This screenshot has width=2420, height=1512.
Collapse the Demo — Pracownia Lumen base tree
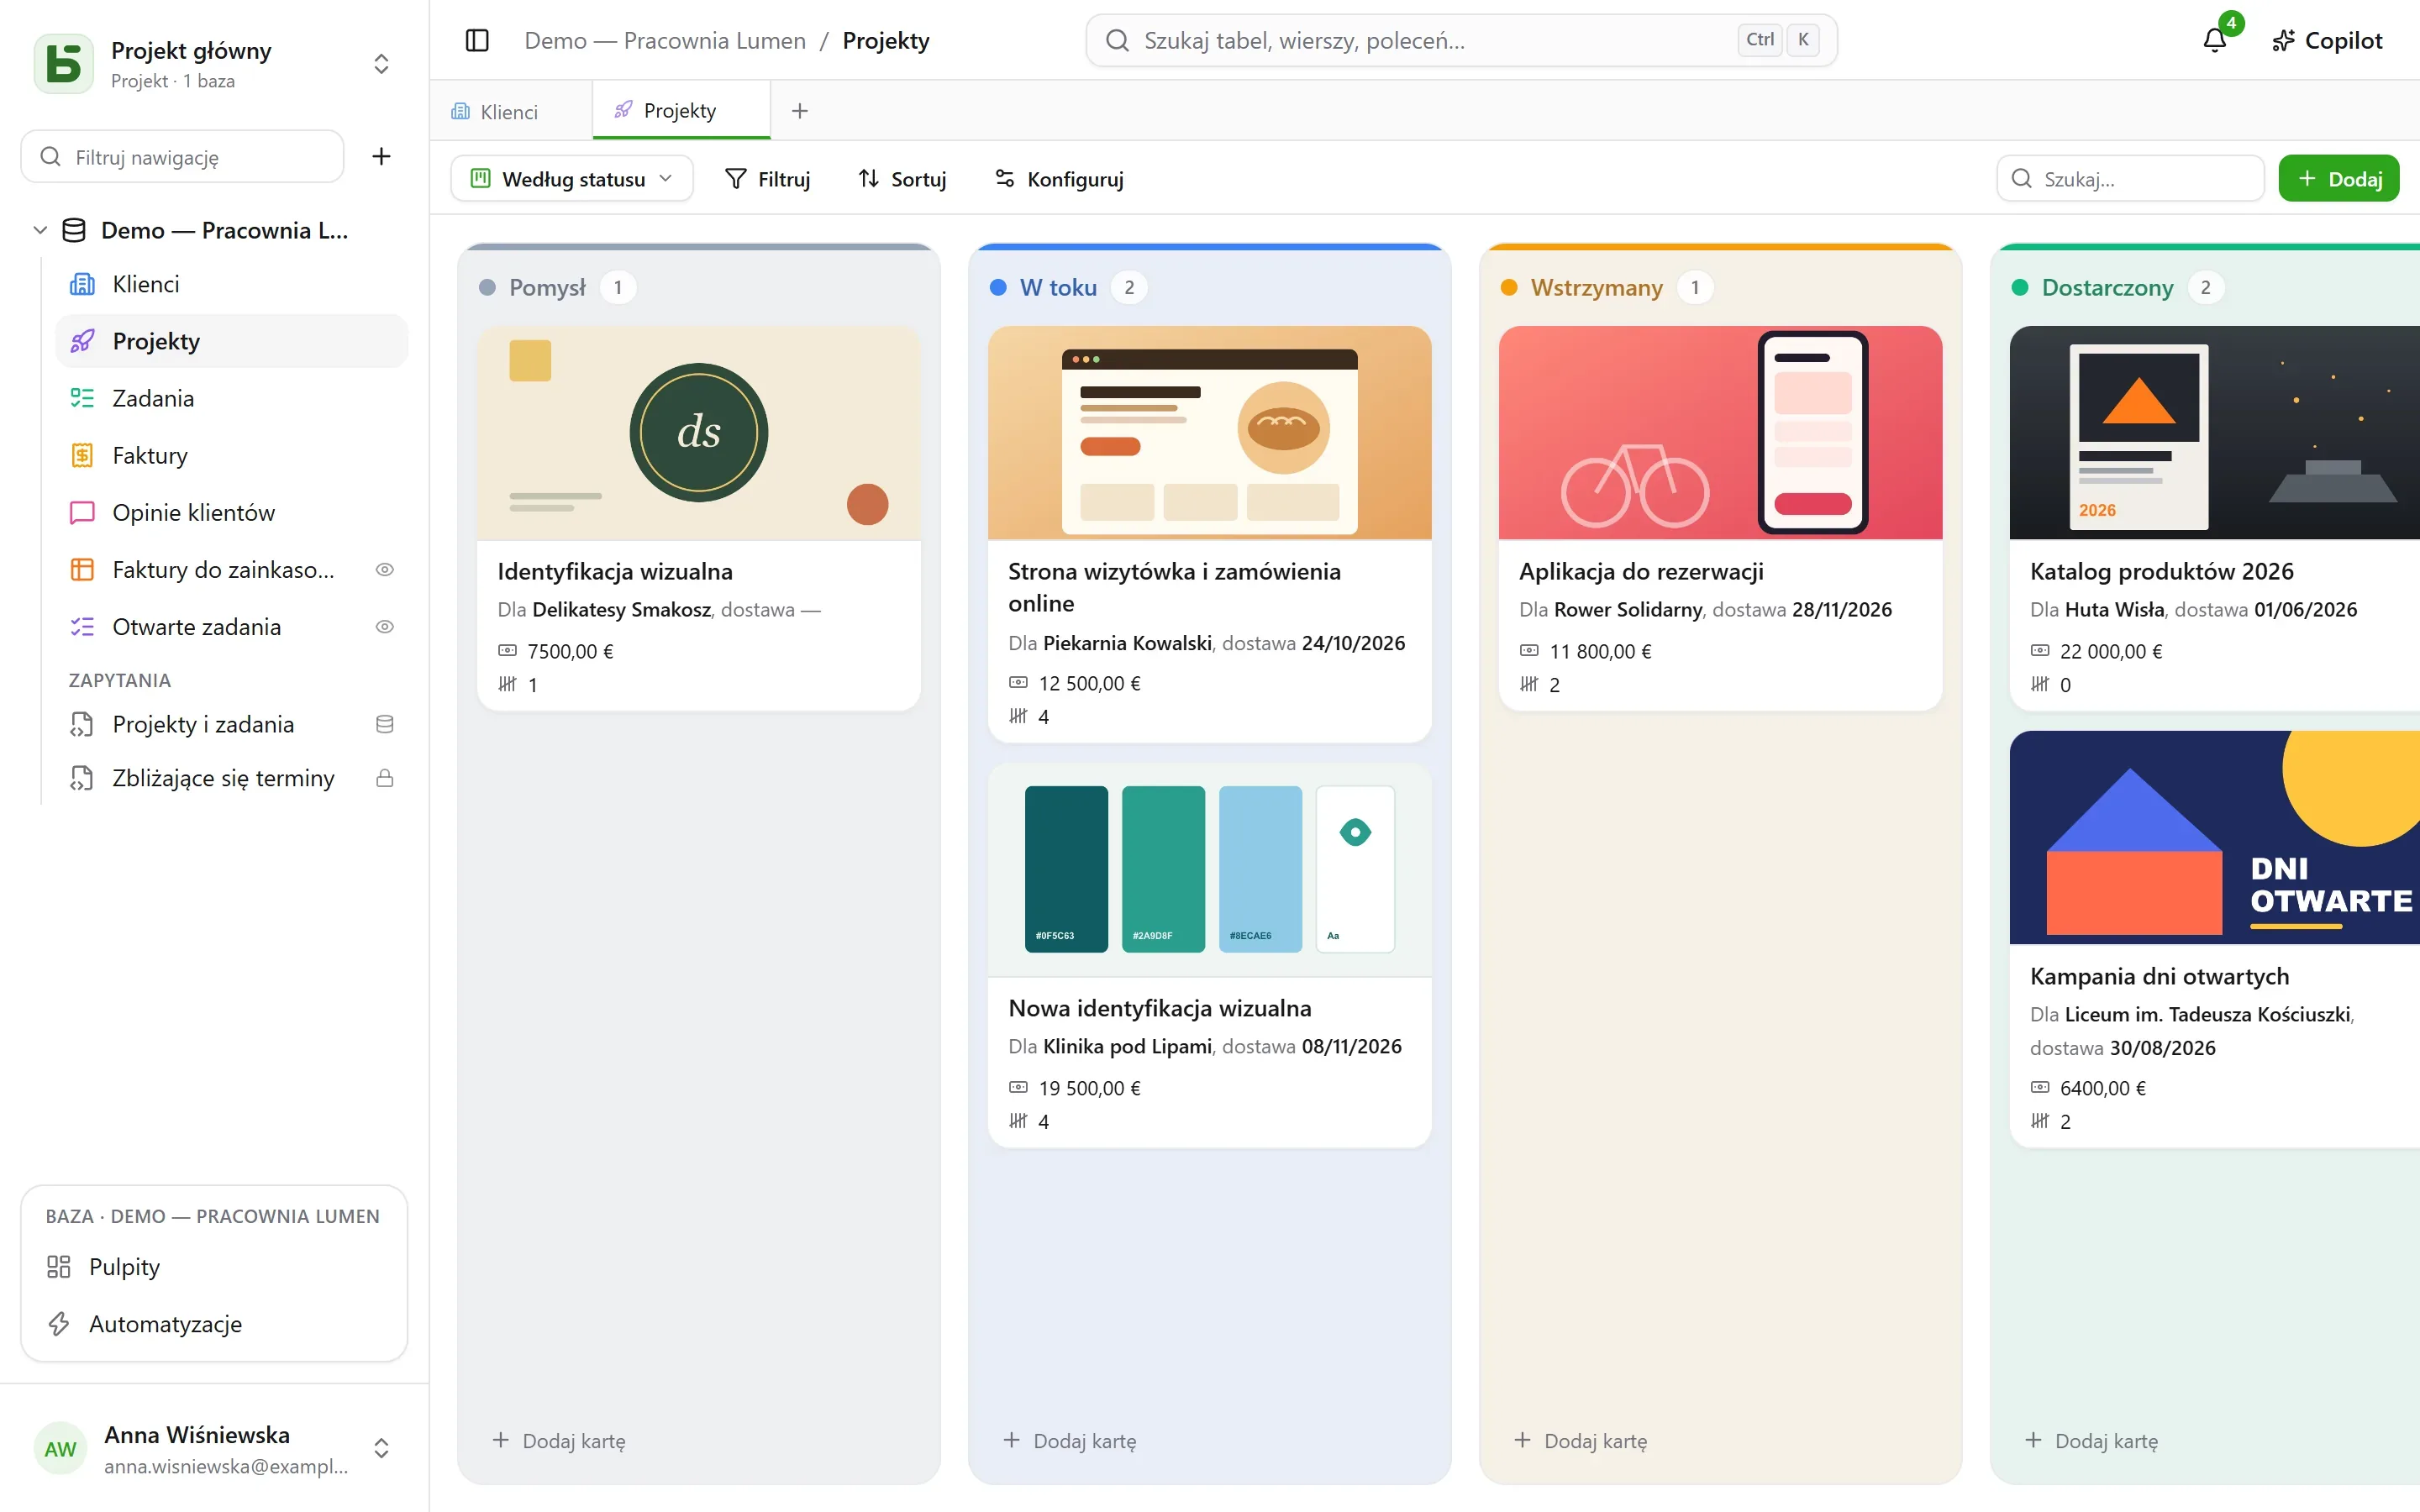(x=40, y=230)
